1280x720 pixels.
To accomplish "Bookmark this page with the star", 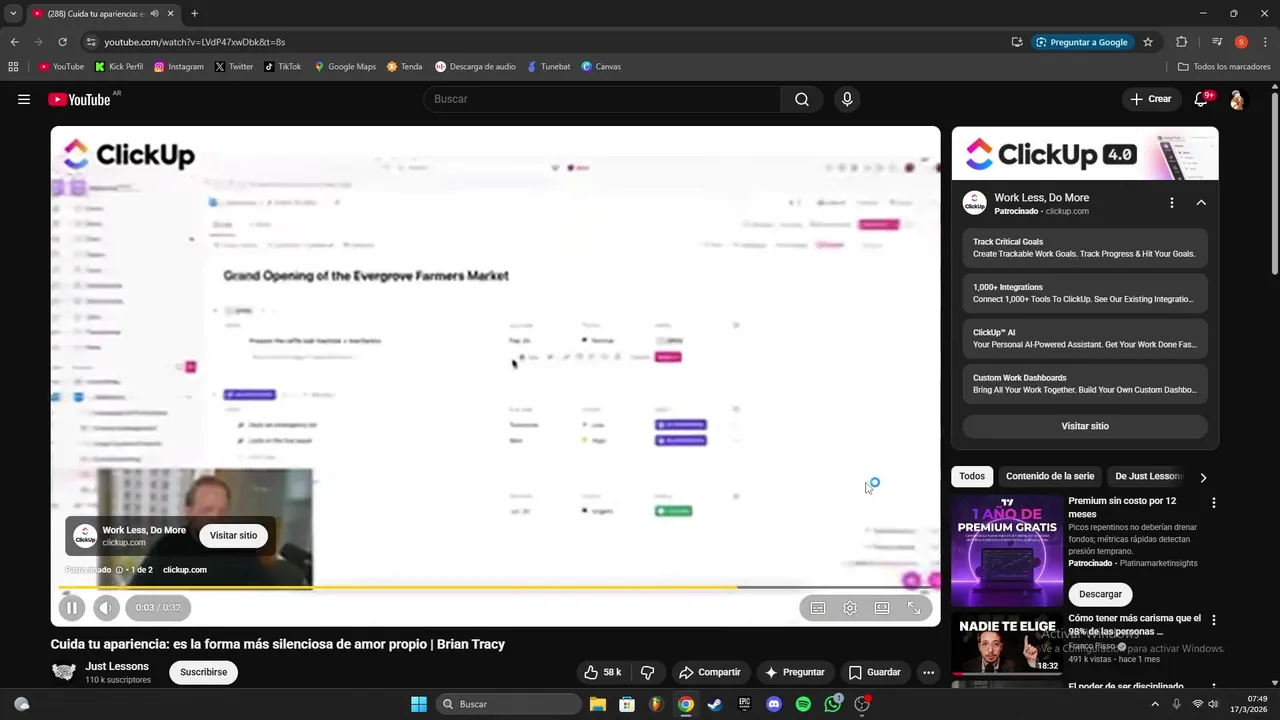I will click(1148, 42).
